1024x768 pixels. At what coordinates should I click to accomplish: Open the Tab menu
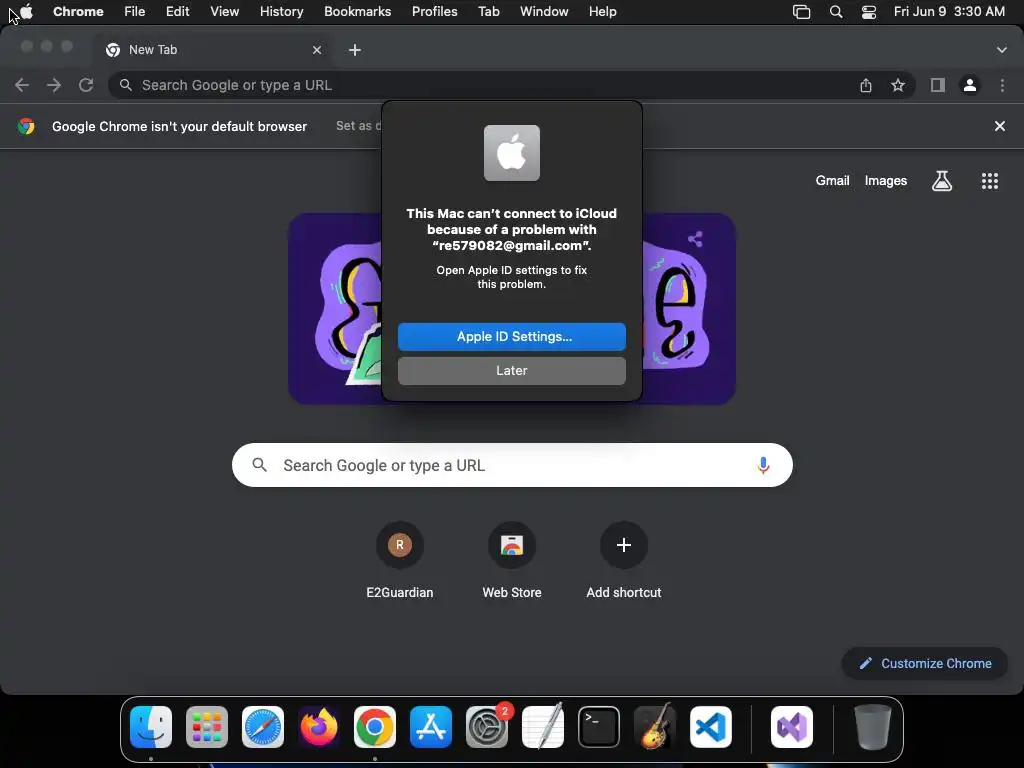click(x=488, y=12)
